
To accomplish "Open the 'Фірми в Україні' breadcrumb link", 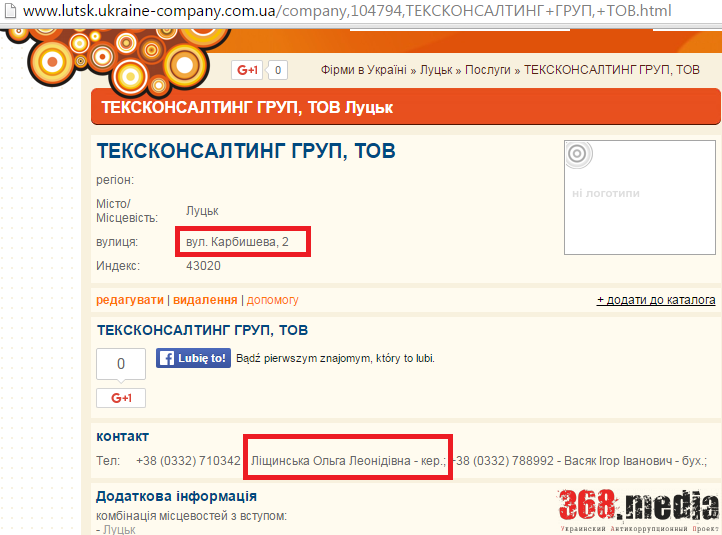I will tap(363, 70).
